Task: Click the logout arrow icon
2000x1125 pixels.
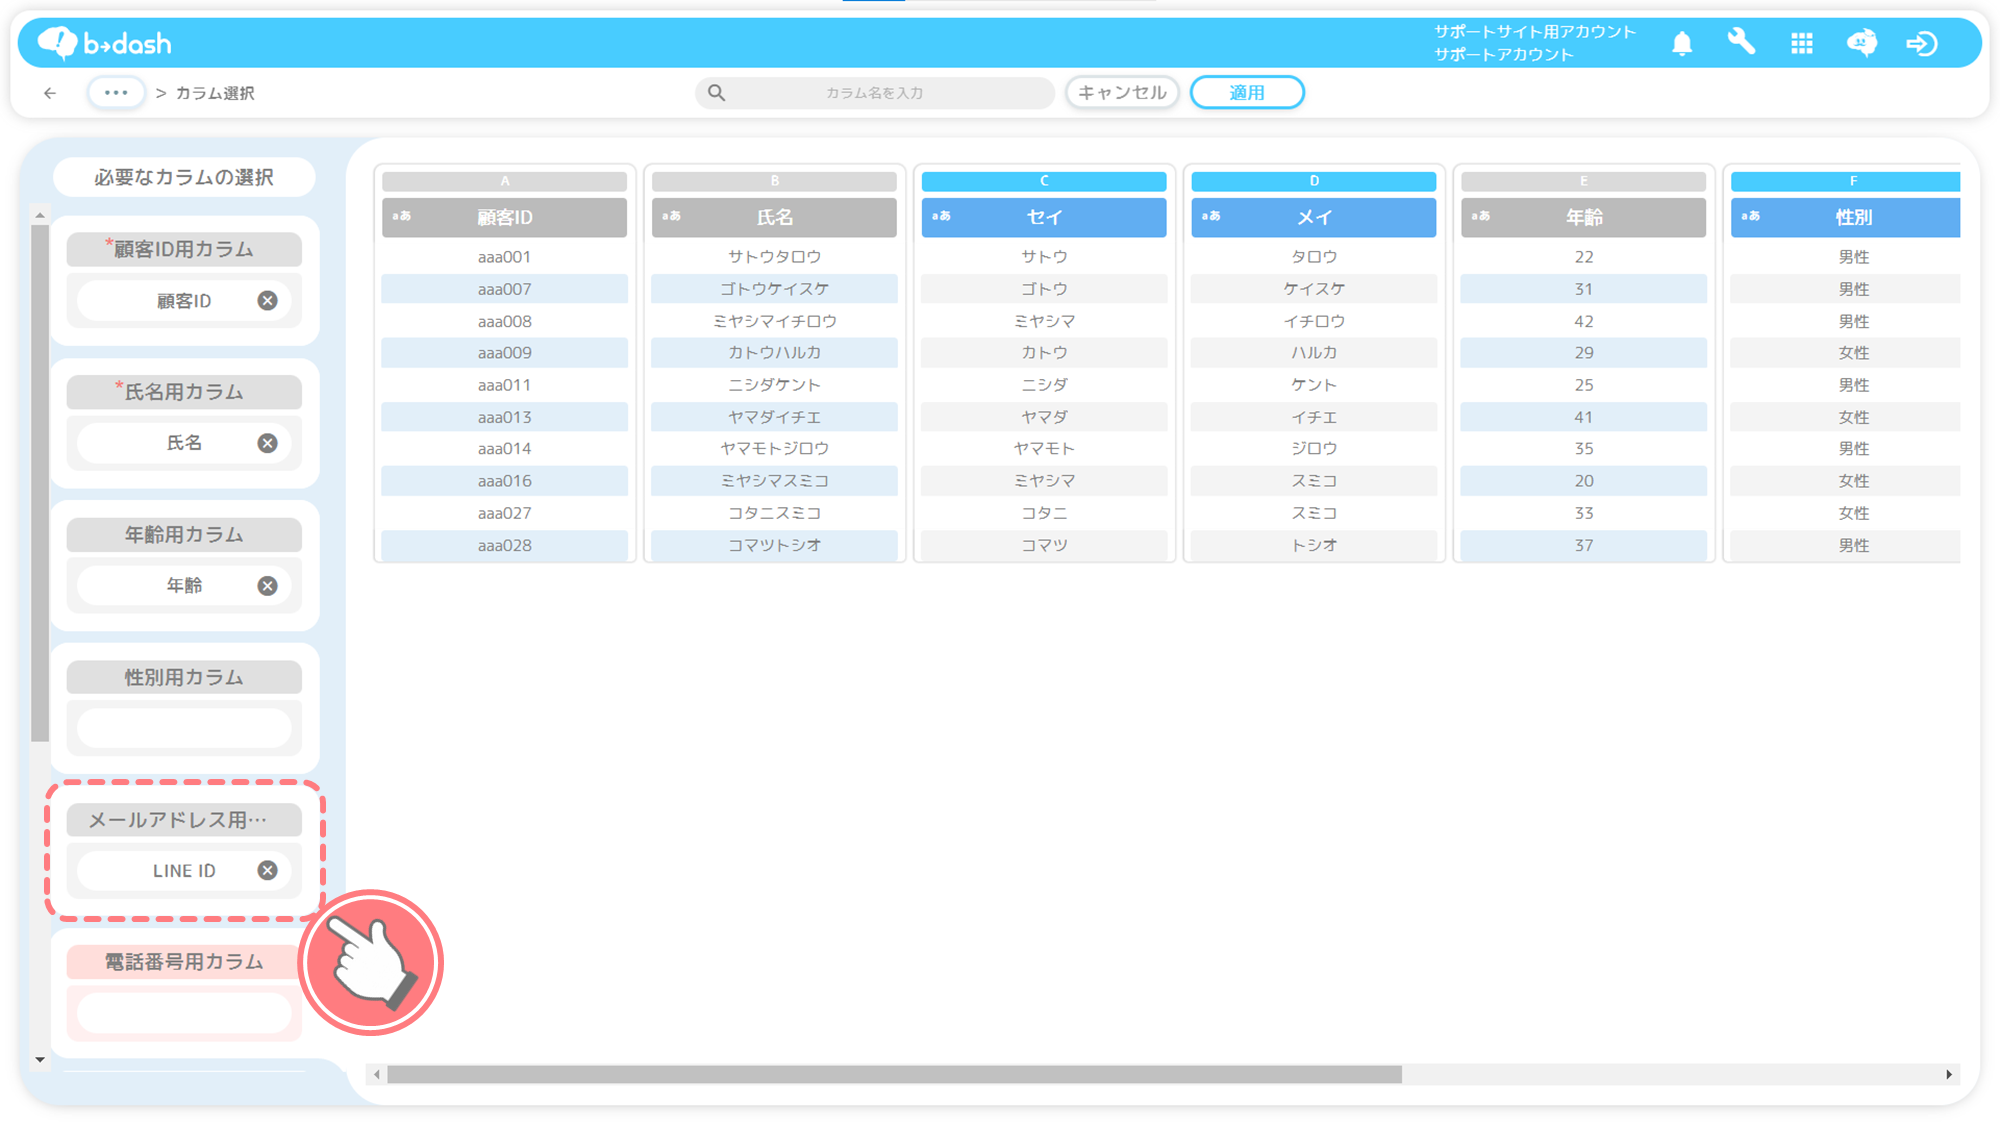Action: pyautogui.click(x=1921, y=43)
